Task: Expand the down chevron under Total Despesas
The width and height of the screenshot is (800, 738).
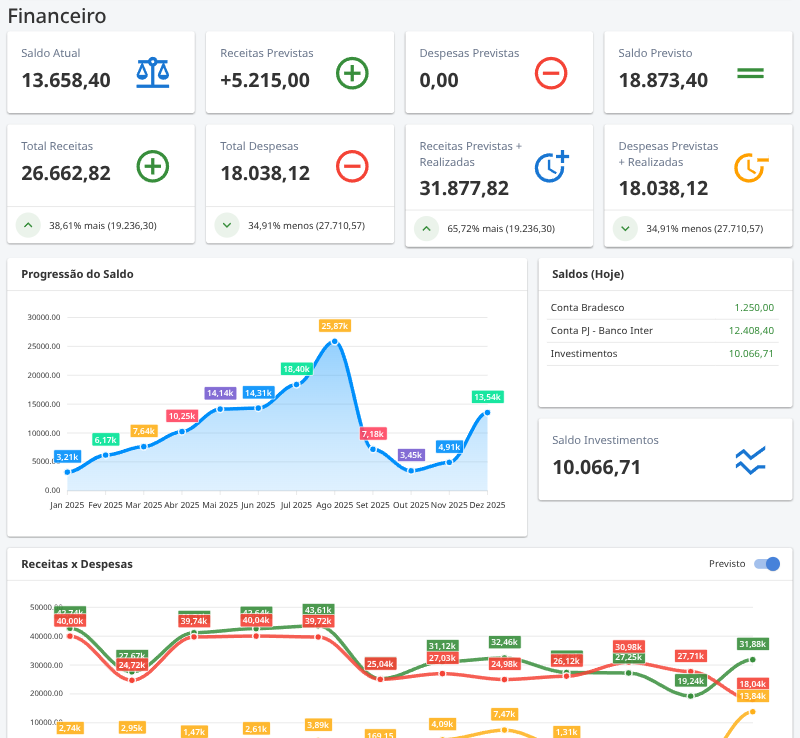Action: pos(227,225)
